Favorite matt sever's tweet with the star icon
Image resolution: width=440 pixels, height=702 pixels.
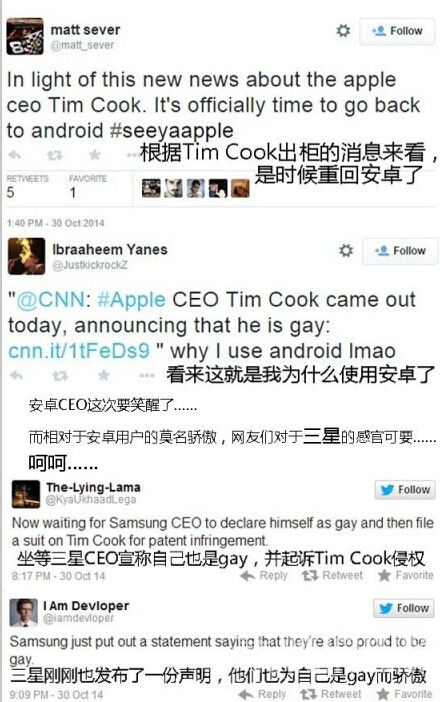[x=94, y=154]
